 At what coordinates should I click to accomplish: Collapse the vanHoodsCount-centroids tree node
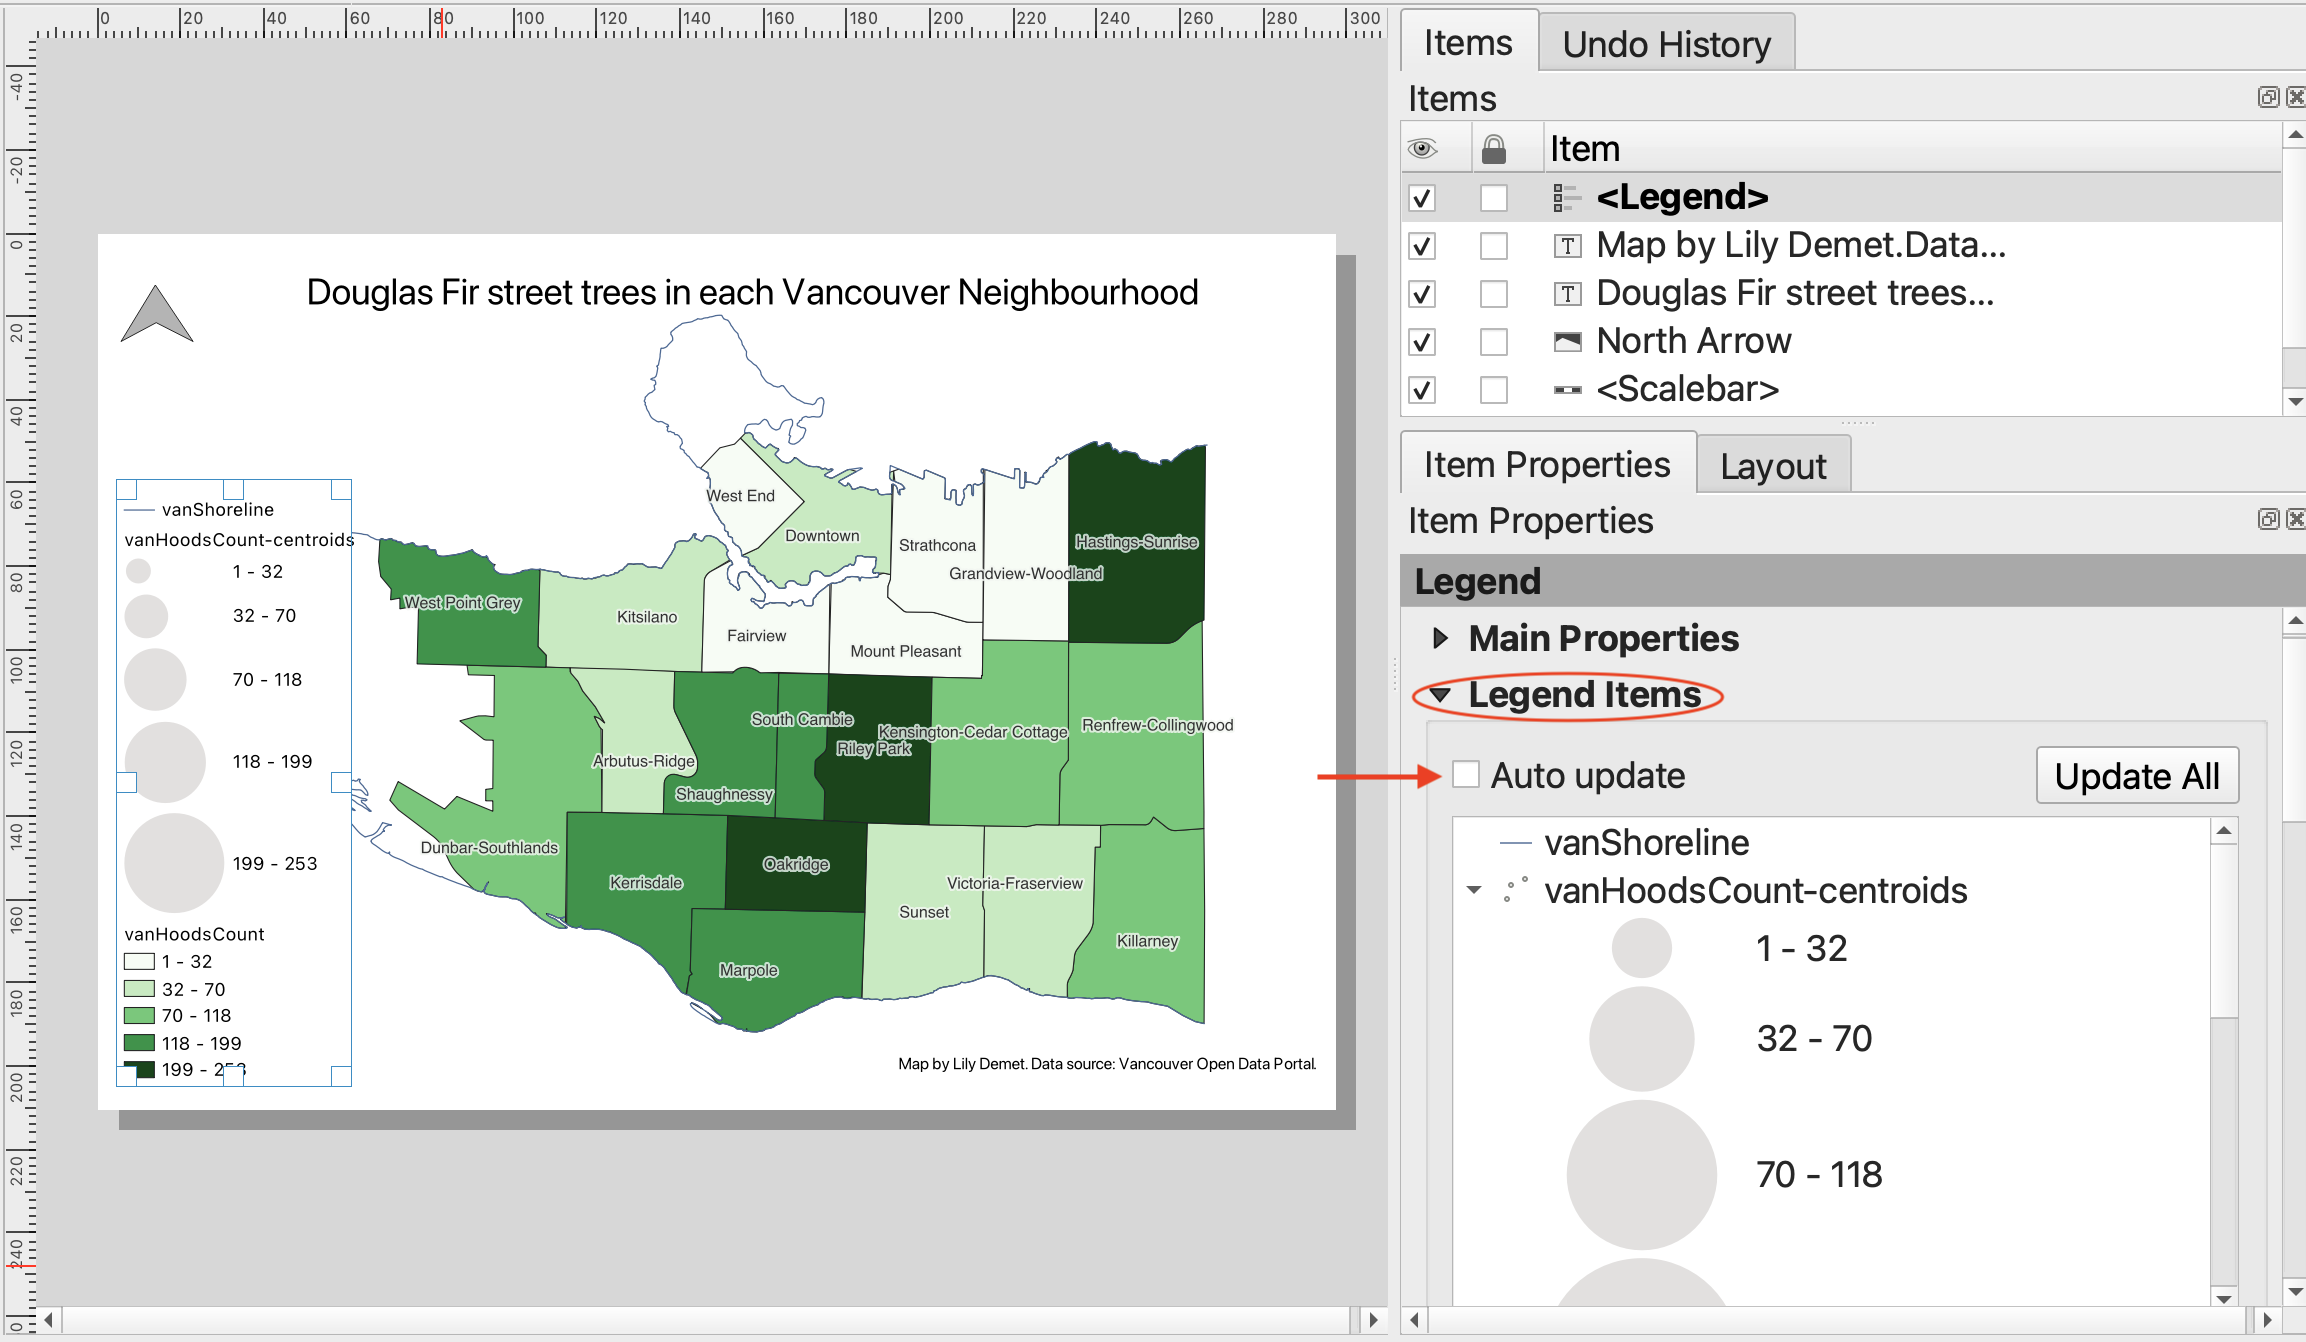pos(1474,890)
